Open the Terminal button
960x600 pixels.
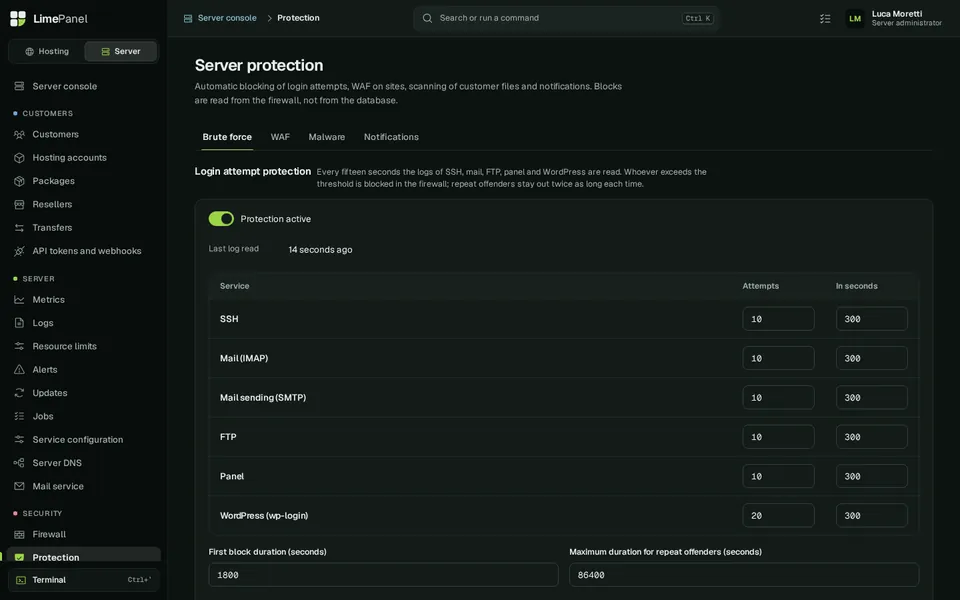pos(84,580)
